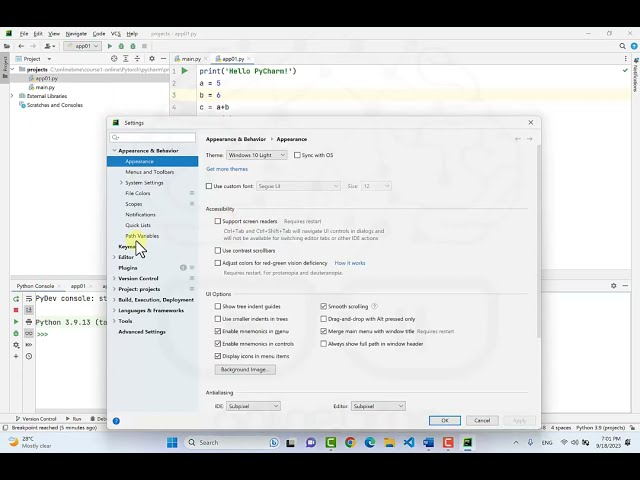The height and width of the screenshot is (480, 640).
Task: Open the Theme dropdown showing Windows 10 Light
Action: pyautogui.click(x=256, y=155)
